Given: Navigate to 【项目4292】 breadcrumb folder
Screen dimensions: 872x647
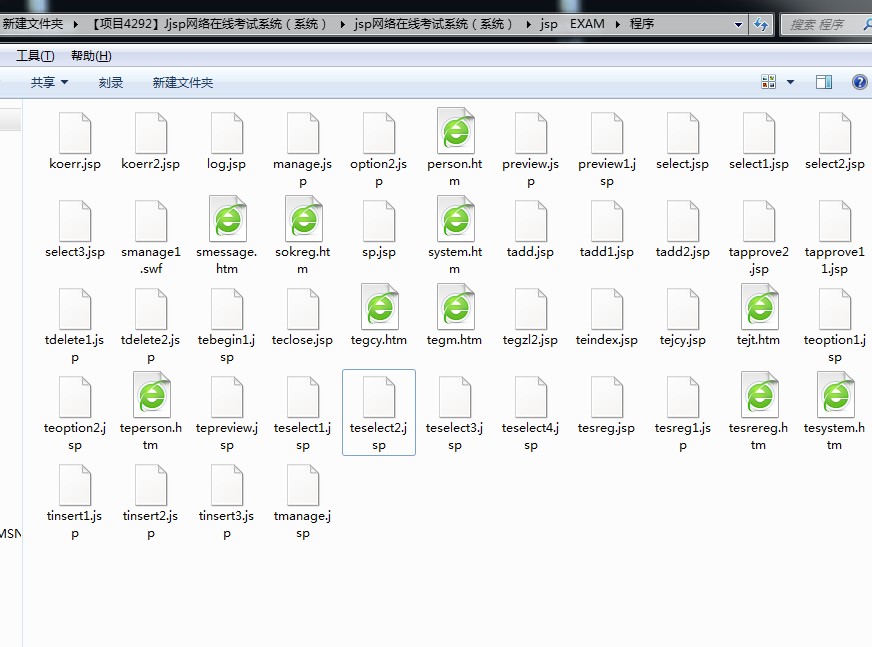Looking at the screenshot, I should pyautogui.click(x=210, y=24).
